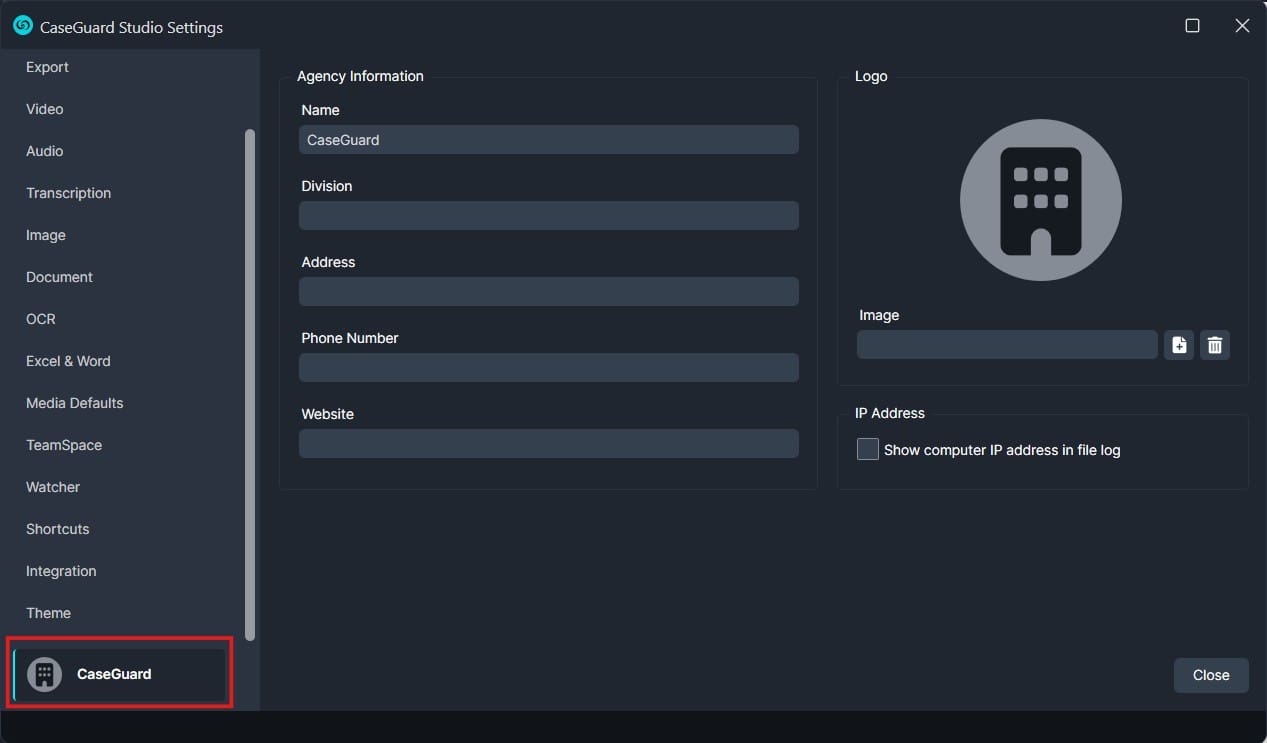Open the Export settings section
The height and width of the screenshot is (743, 1267).
[48, 67]
